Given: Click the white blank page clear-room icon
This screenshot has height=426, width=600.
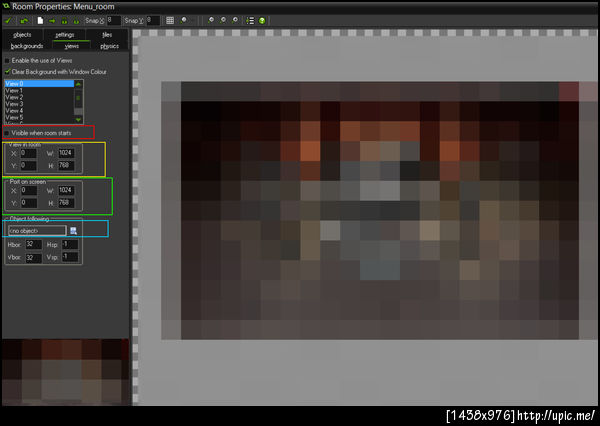Looking at the screenshot, I should 40,21.
